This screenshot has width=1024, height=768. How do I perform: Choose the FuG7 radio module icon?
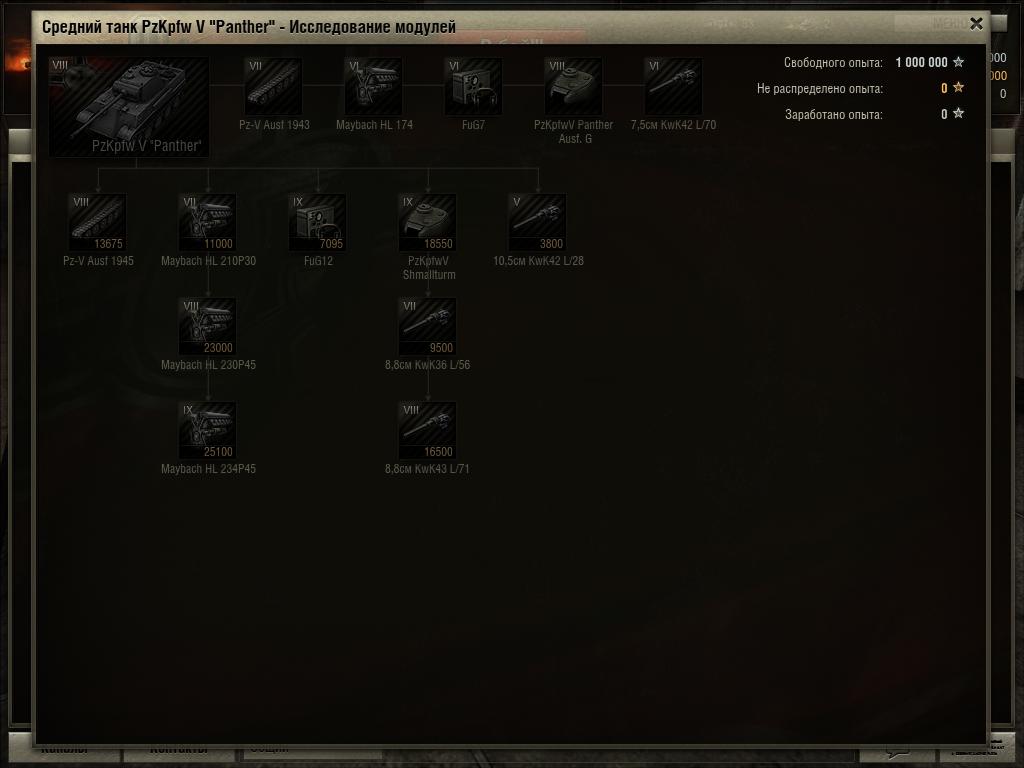tap(473, 86)
